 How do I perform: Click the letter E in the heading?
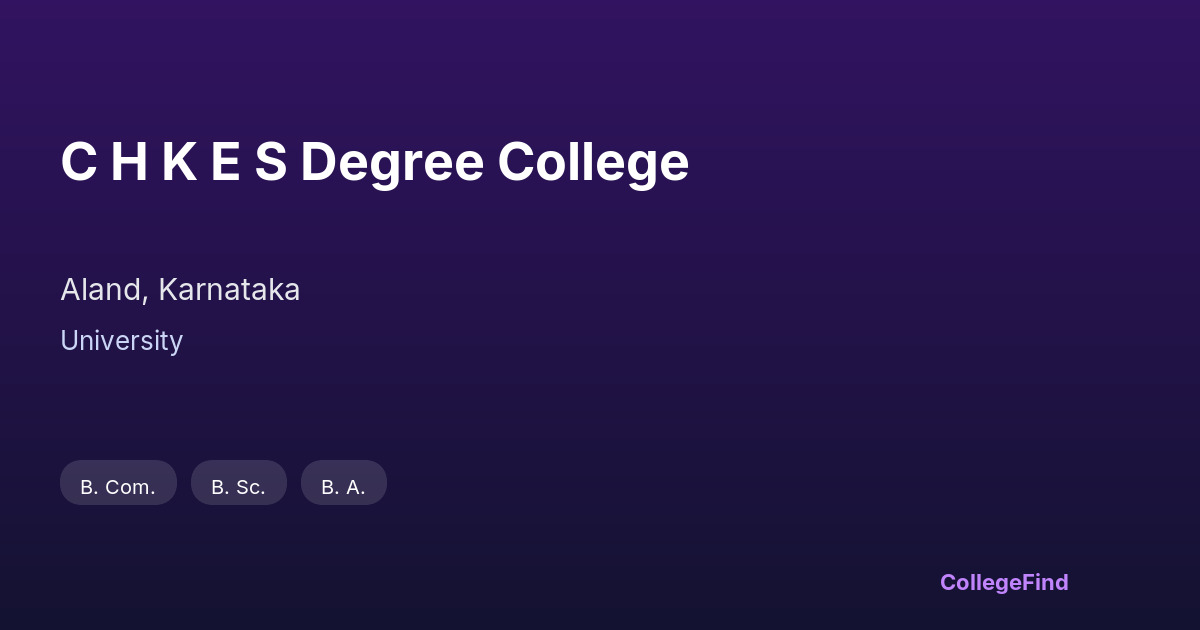coord(225,162)
